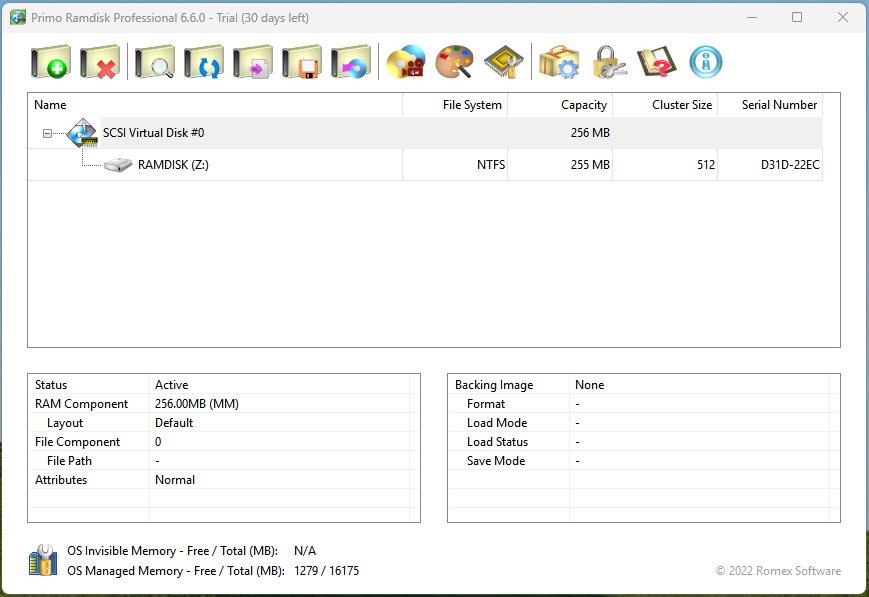Open the appearance customization palette
869x597 pixels.
point(454,61)
